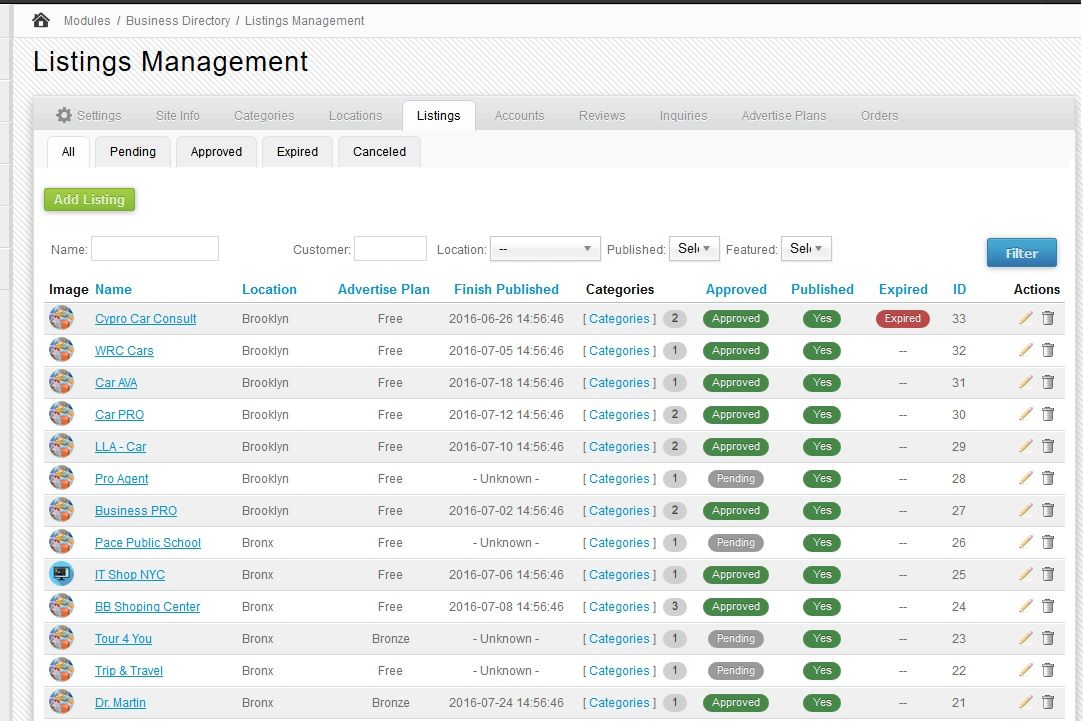Toggle Published Yes for Car AVA
Image resolution: width=1083 pixels, height=721 pixels.
click(x=822, y=383)
